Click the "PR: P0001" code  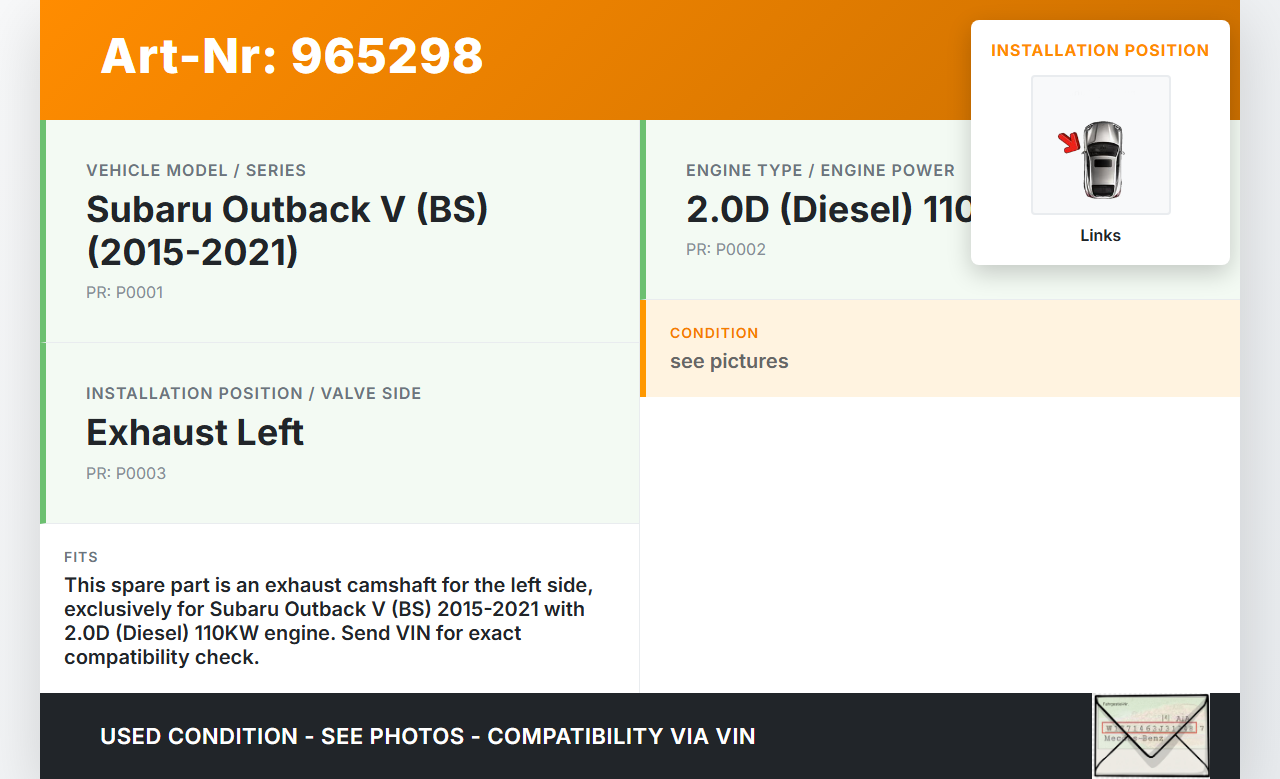pyautogui.click(x=124, y=293)
